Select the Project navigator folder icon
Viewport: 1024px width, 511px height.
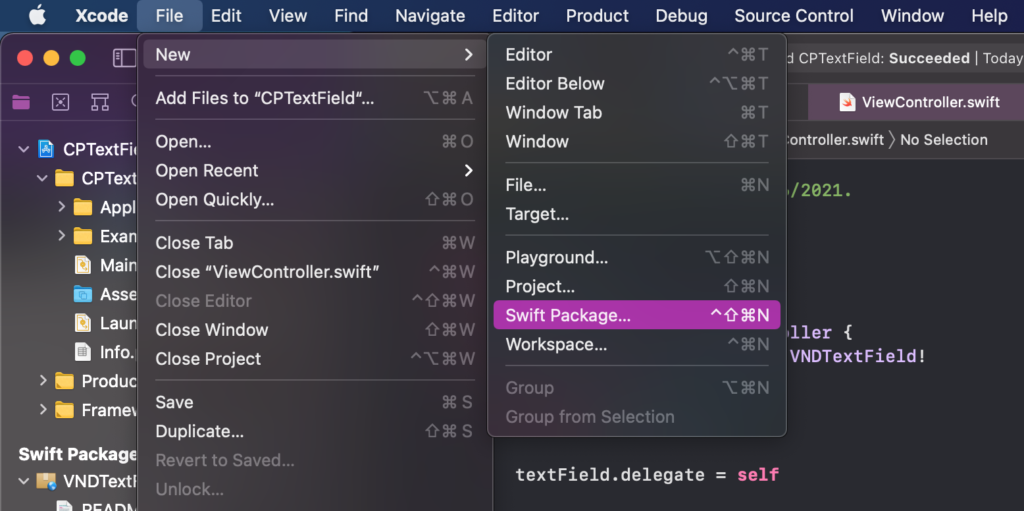(22, 102)
